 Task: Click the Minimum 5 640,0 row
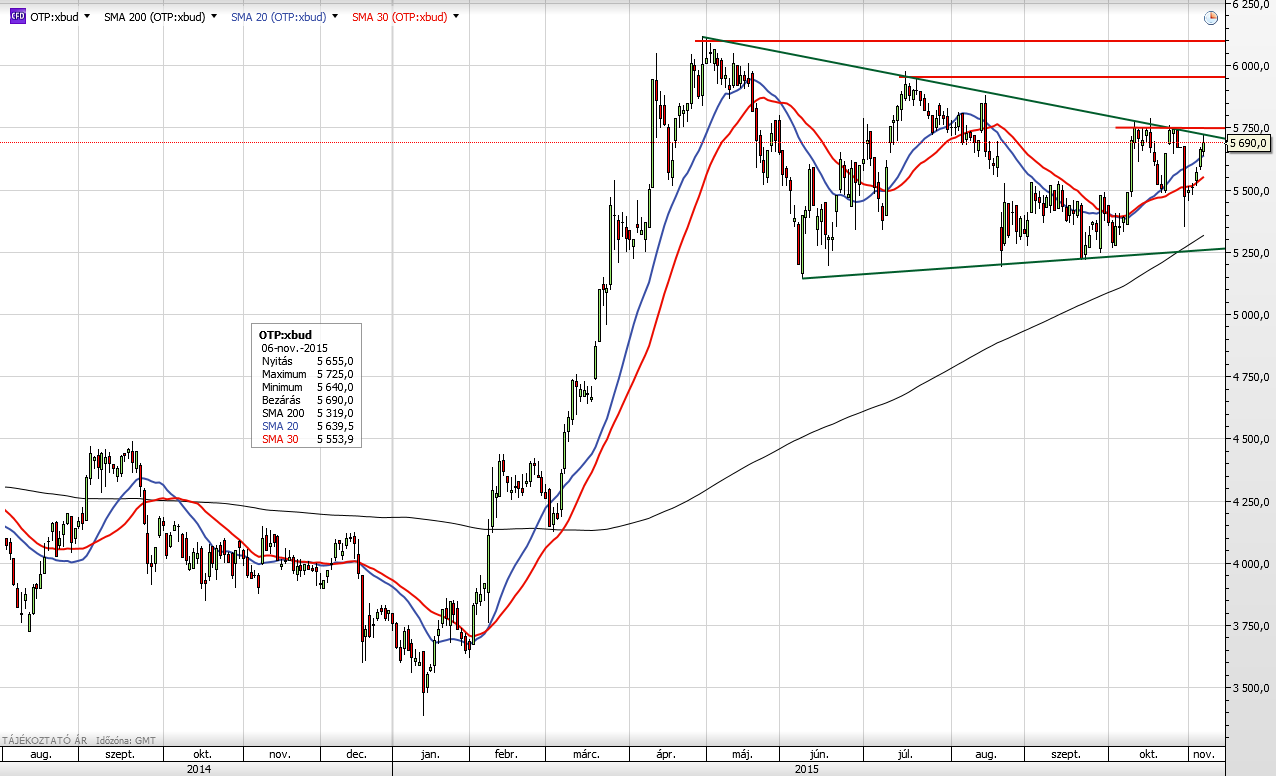coord(307,386)
